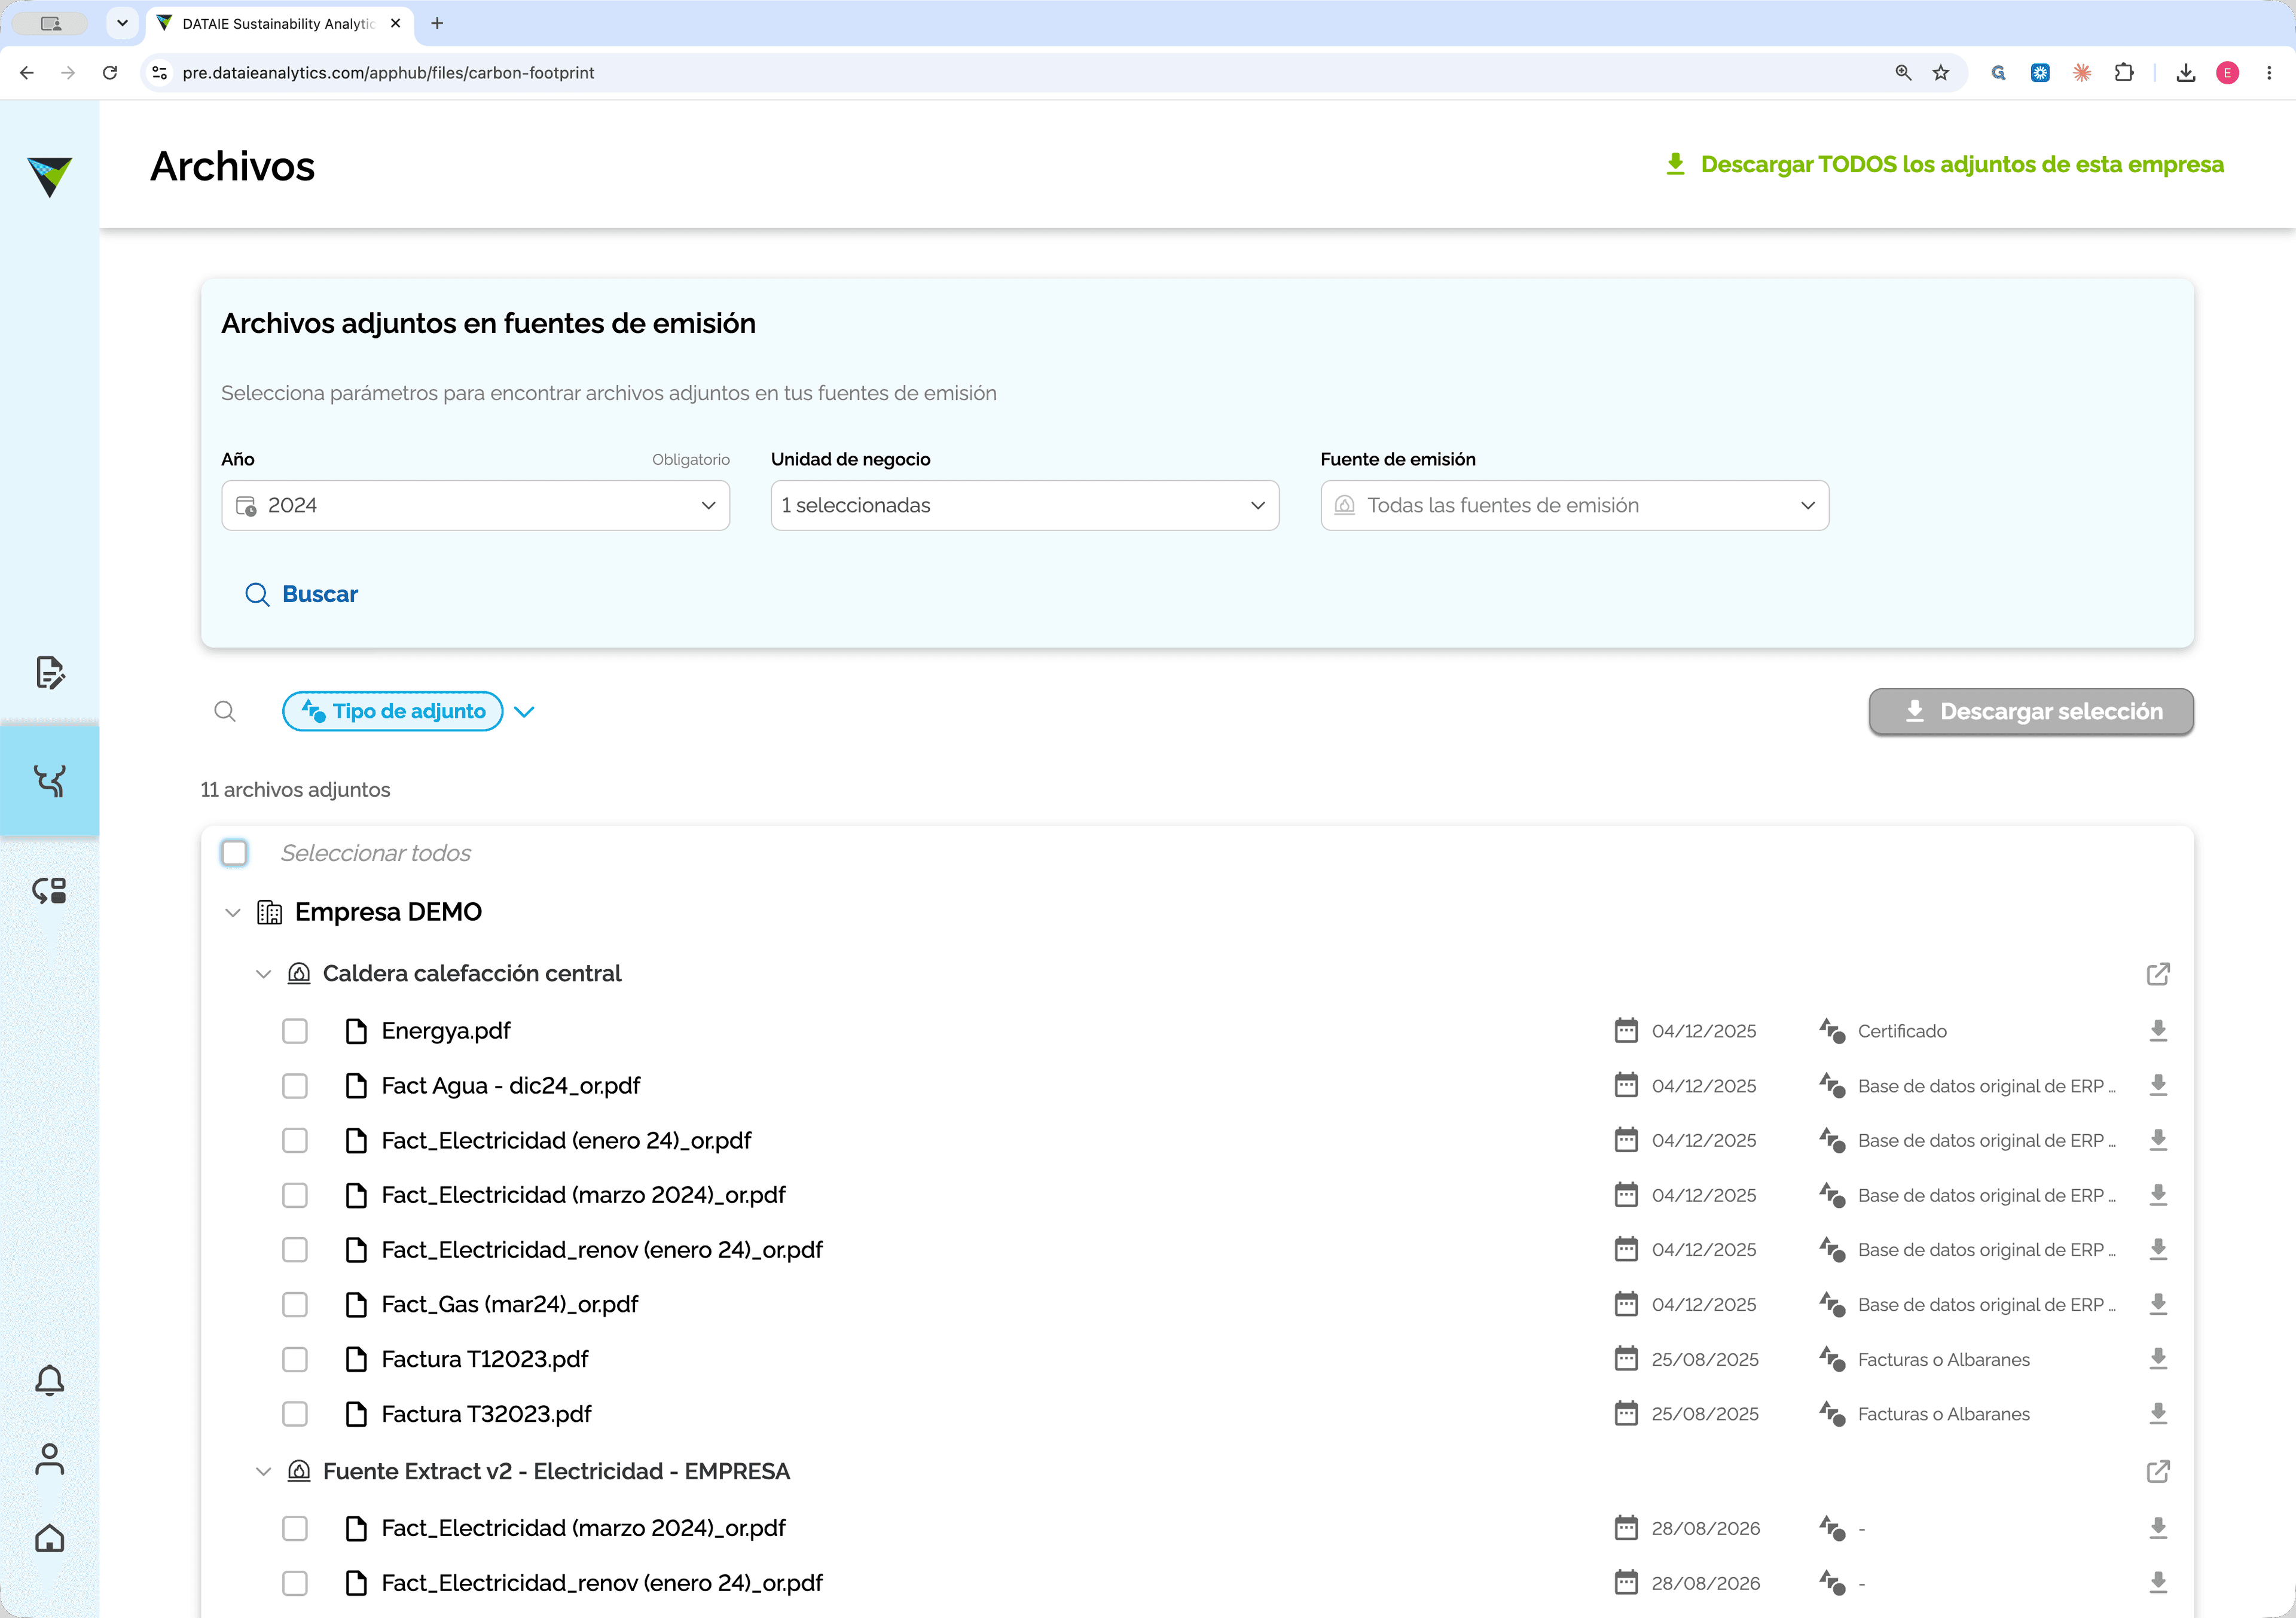Click Descargar selección button
2296x1618 pixels.
point(2031,711)
